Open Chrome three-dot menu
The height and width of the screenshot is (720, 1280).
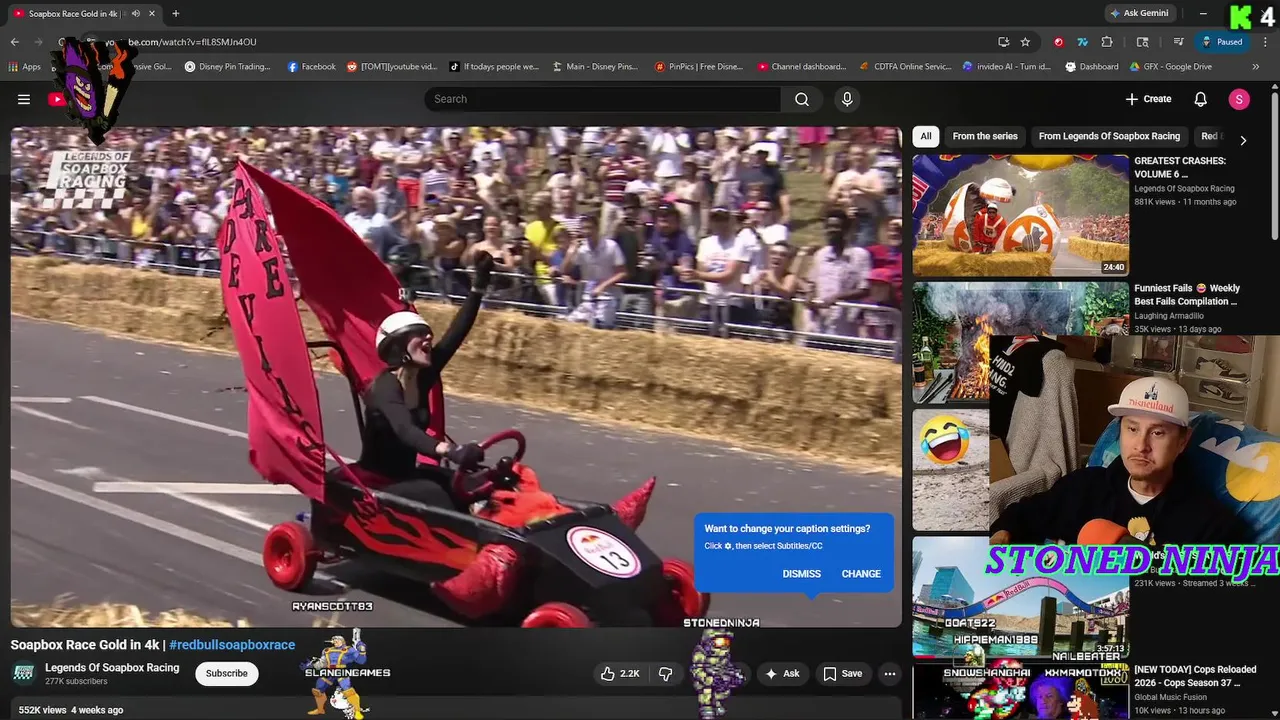(1263, 42)
